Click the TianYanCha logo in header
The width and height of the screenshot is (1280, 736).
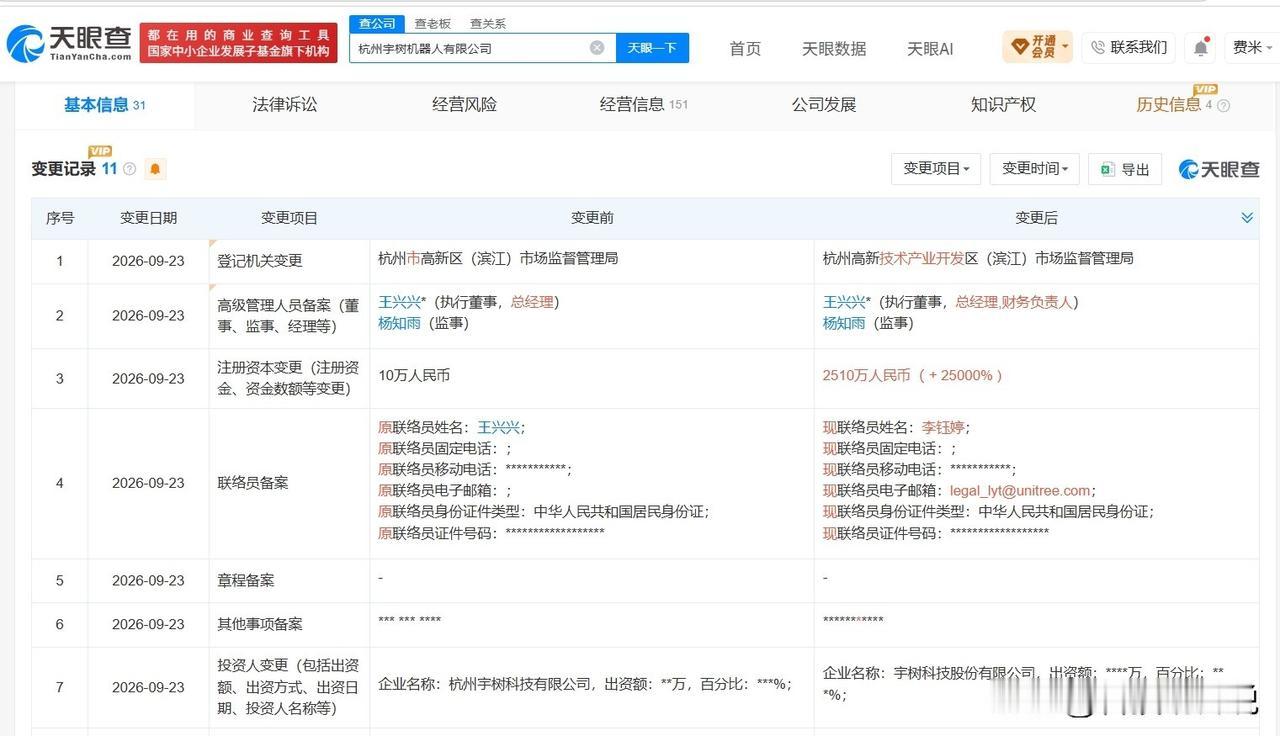pos(69,43)
